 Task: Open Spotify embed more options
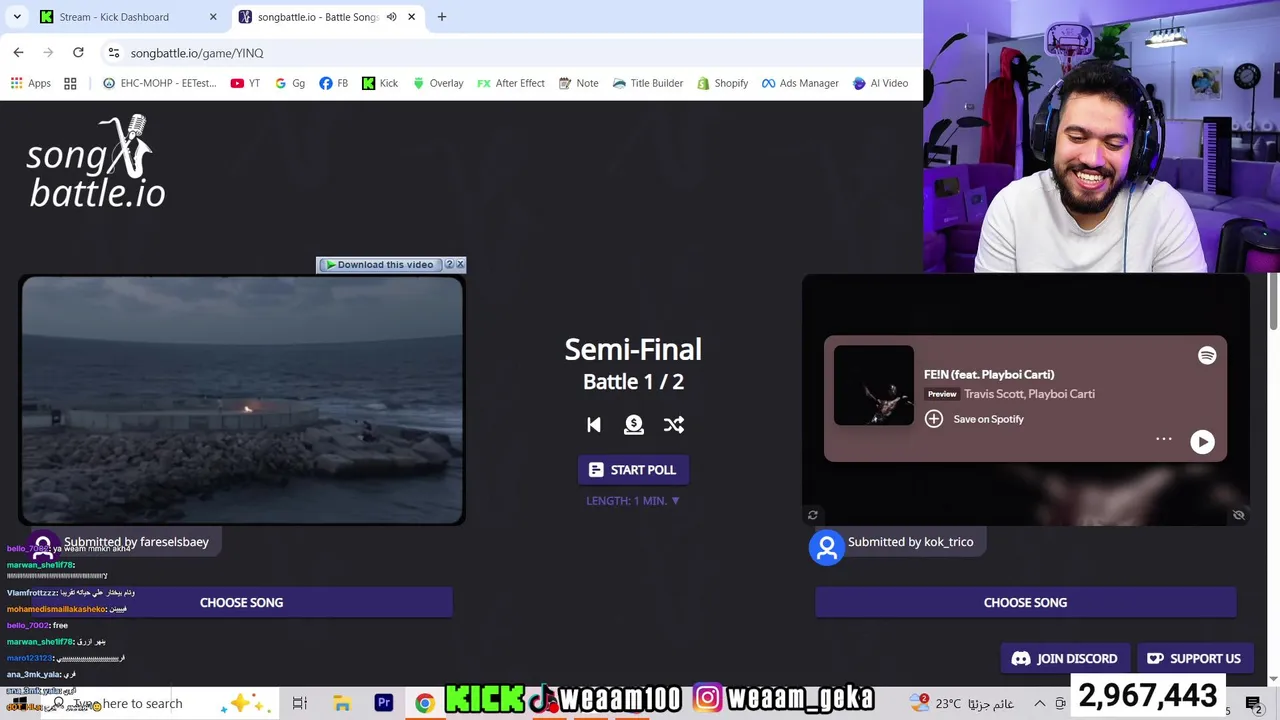tap(1164, 439)
